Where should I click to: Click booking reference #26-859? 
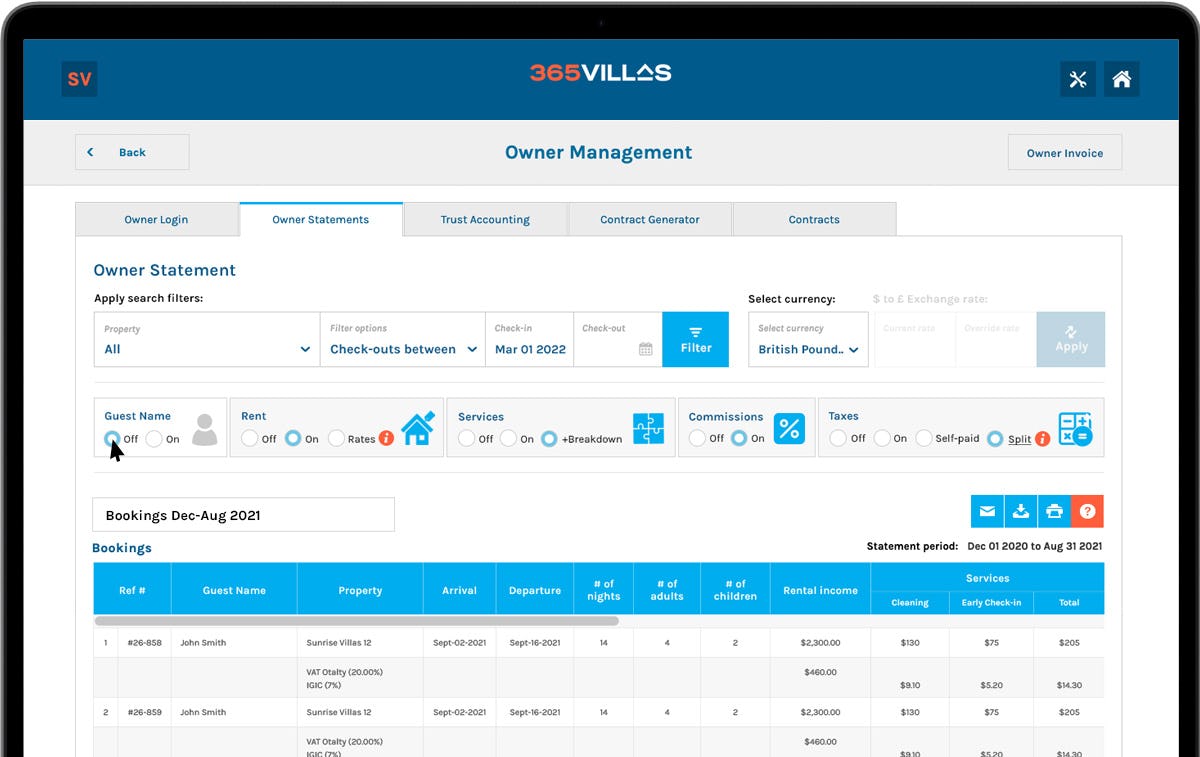tap(143, 712)
